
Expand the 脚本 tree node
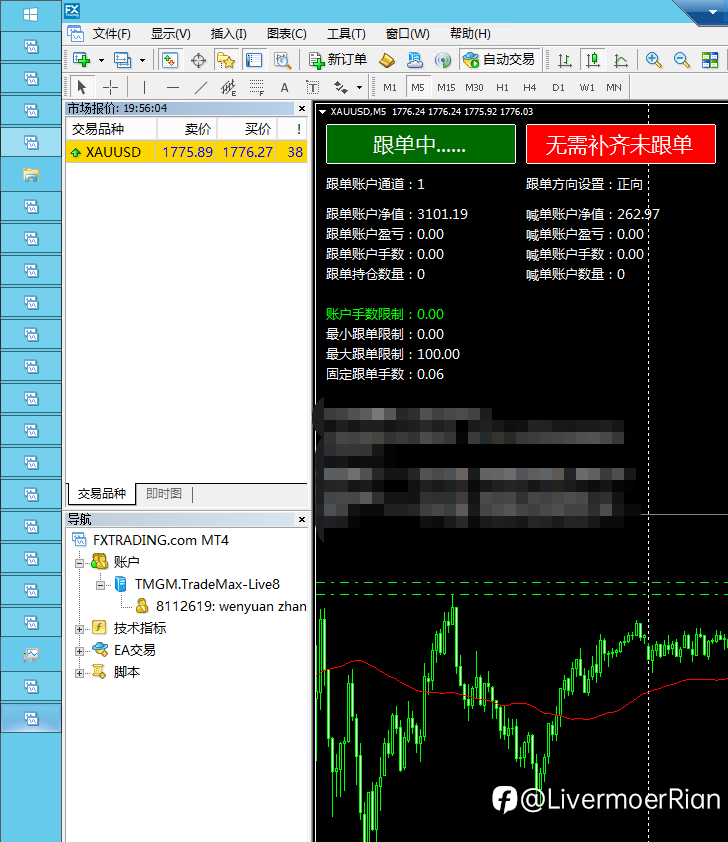pyautogui.click(x=79, y=673)
